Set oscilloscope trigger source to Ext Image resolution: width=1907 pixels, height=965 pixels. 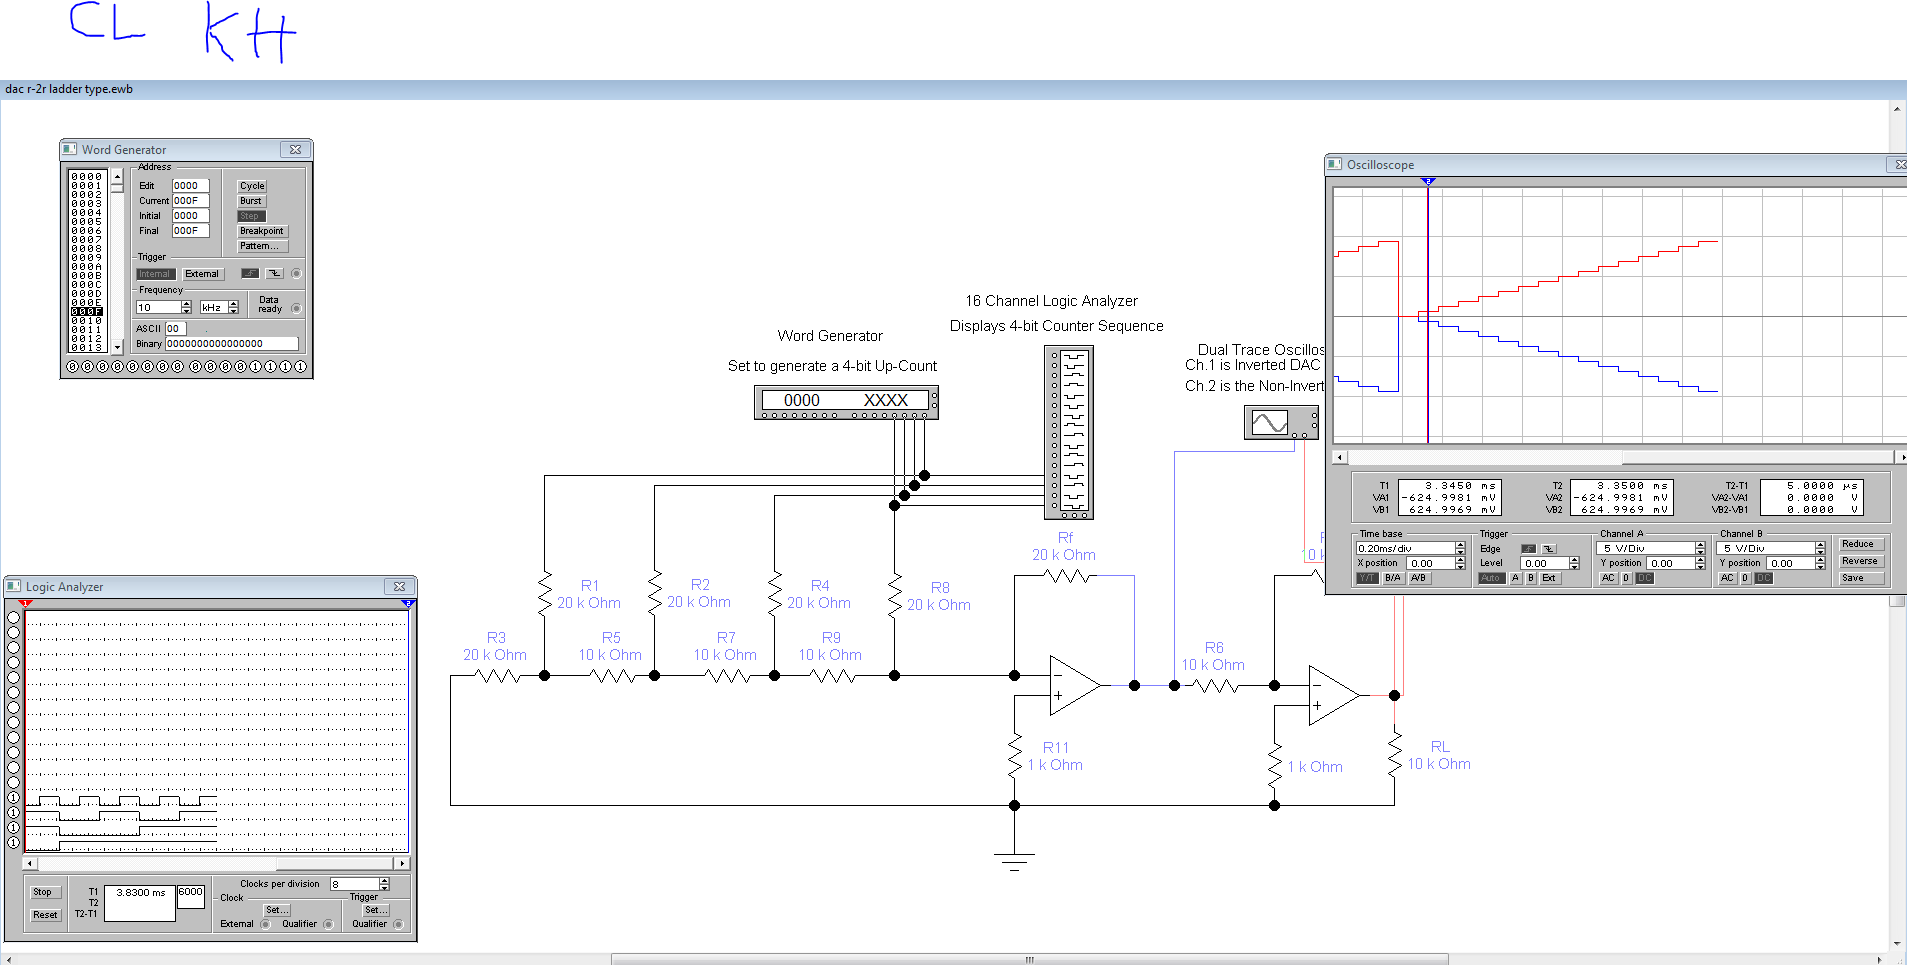click(1549, 578)
